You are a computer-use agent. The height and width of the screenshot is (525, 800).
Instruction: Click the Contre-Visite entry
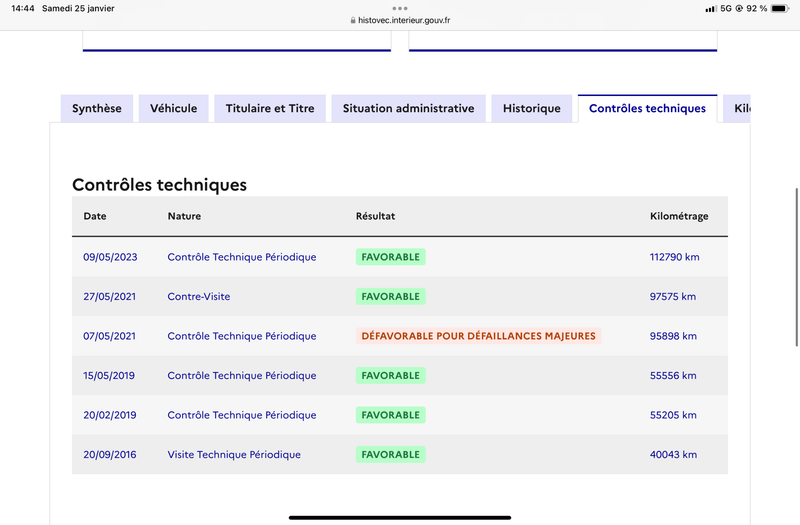tap(198, 296)
